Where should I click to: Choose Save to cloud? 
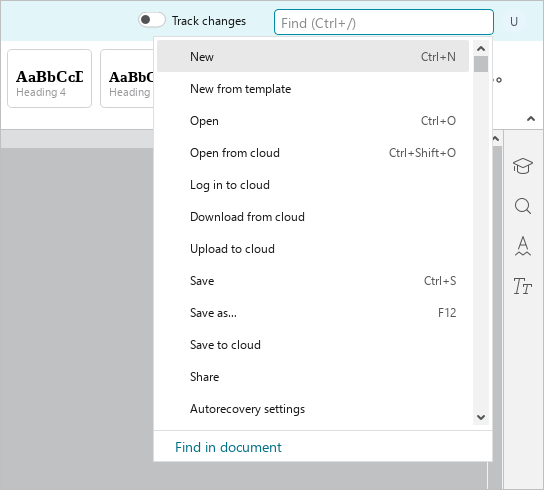313,345
